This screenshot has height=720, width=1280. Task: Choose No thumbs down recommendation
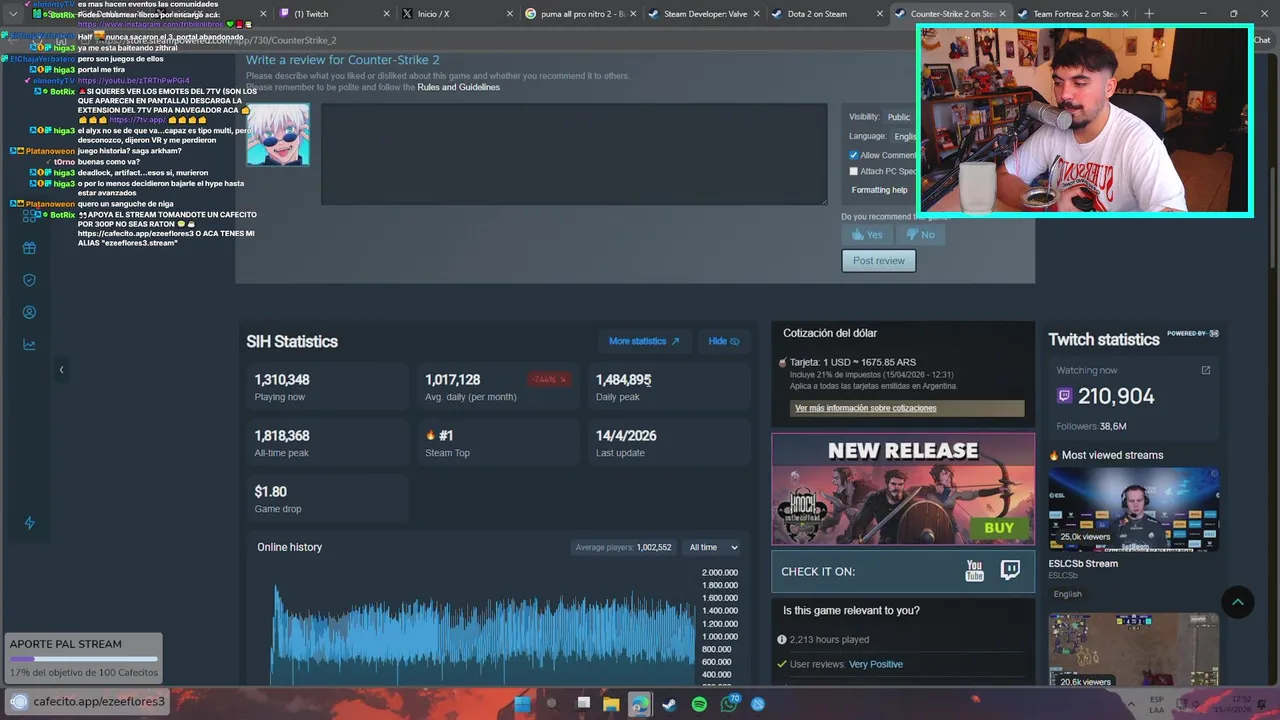[x=920, y=235]
